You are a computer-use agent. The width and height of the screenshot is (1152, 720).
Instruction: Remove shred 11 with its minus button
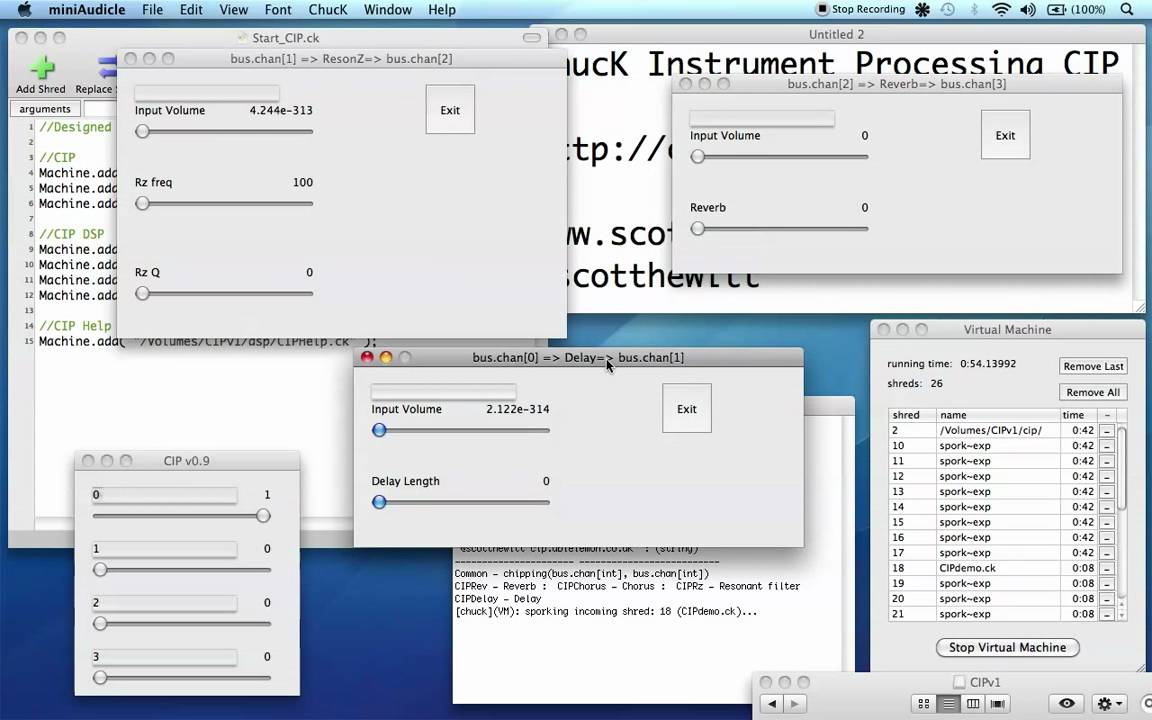coord(1106,461)
